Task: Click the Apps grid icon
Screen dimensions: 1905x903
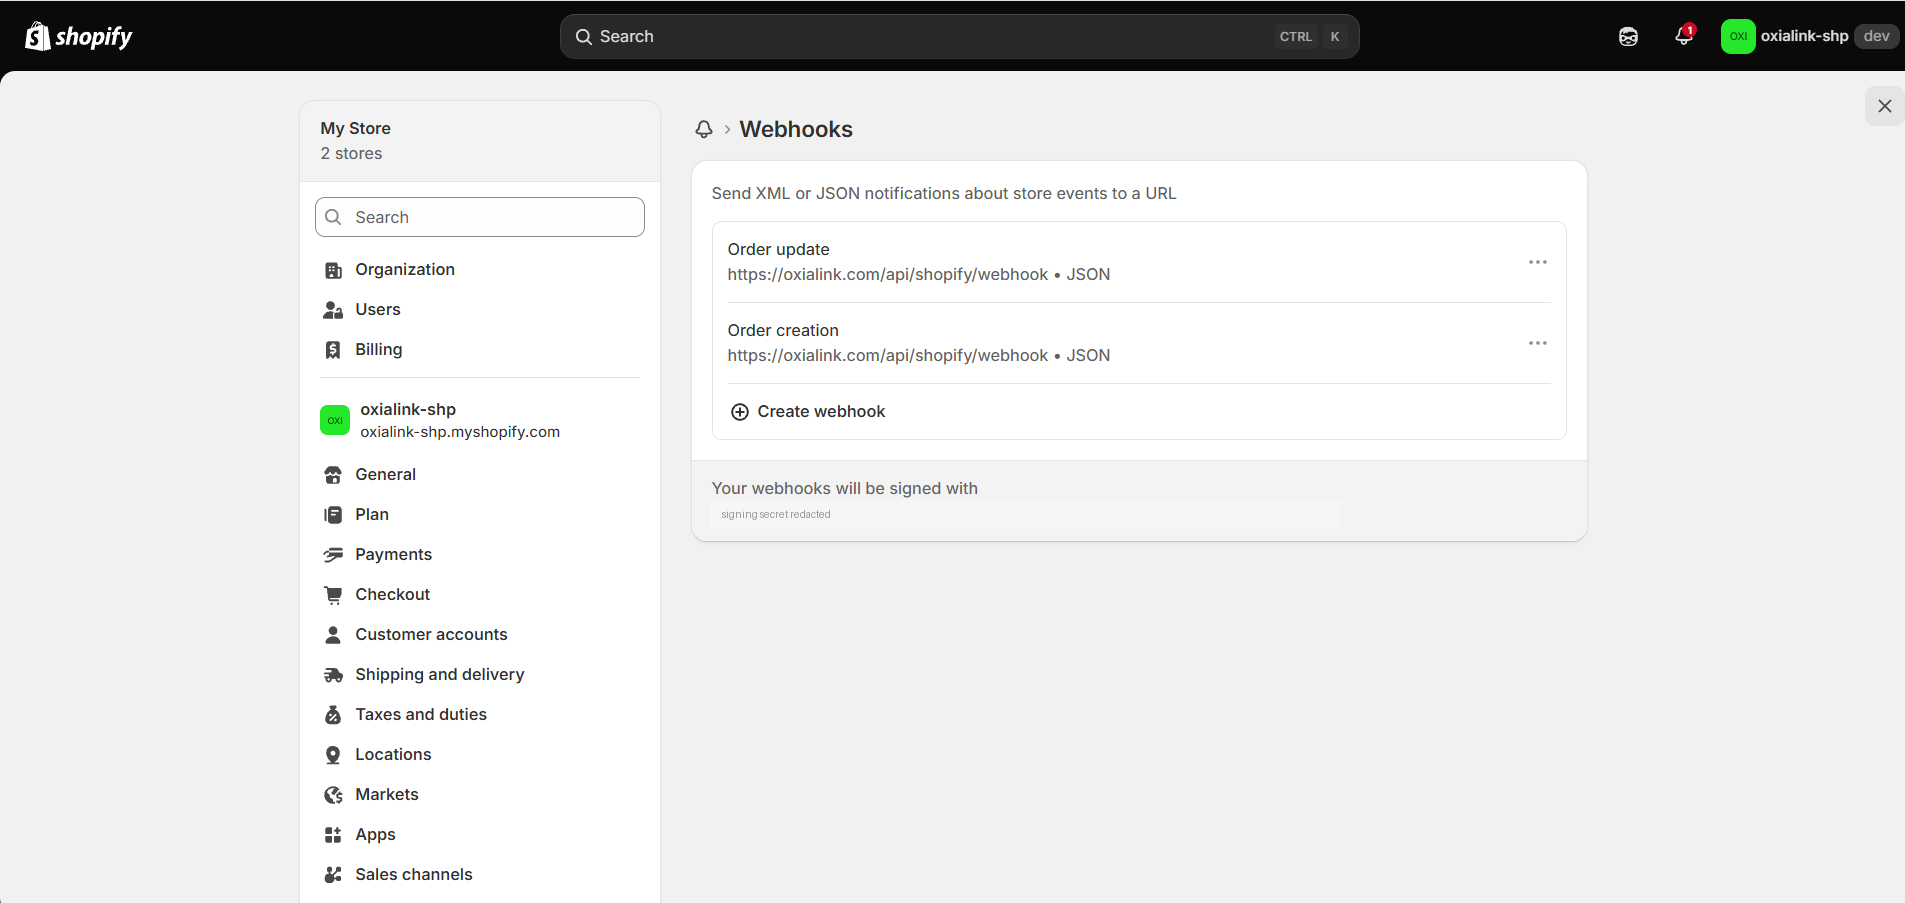Action: point(333,835)
